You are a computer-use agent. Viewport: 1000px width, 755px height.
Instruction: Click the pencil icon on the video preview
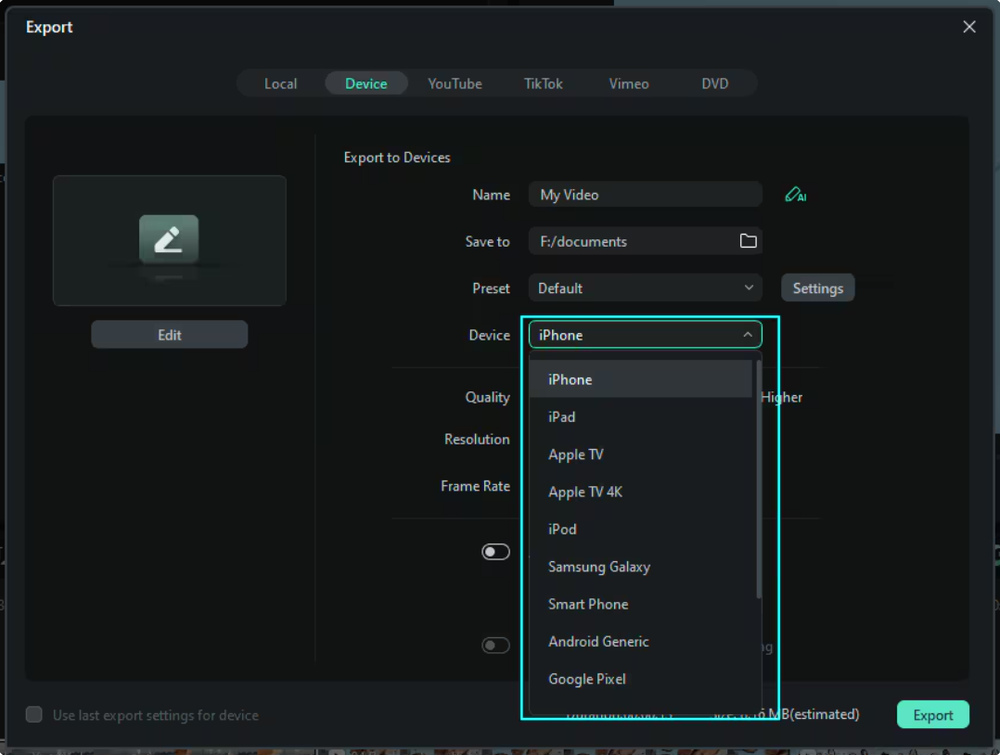[x=169, y=240]
